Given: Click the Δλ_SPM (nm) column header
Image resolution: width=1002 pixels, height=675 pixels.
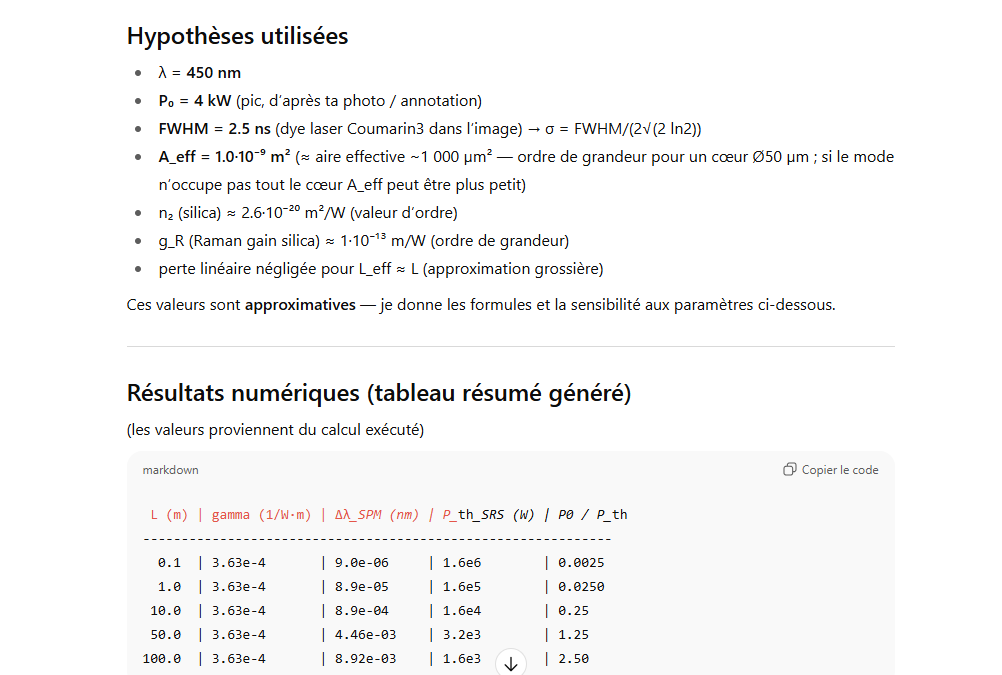Looking at the screenshot, I should 376,515.
